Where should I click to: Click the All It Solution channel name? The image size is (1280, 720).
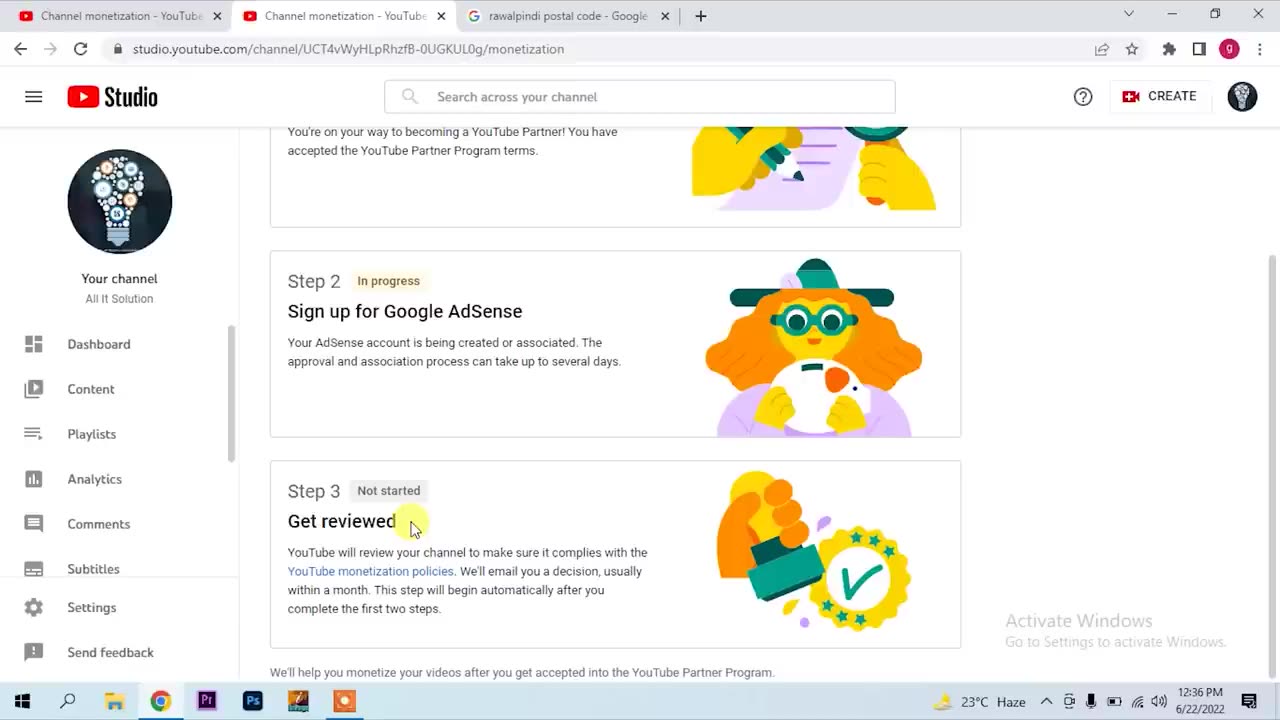pos(119,299)
